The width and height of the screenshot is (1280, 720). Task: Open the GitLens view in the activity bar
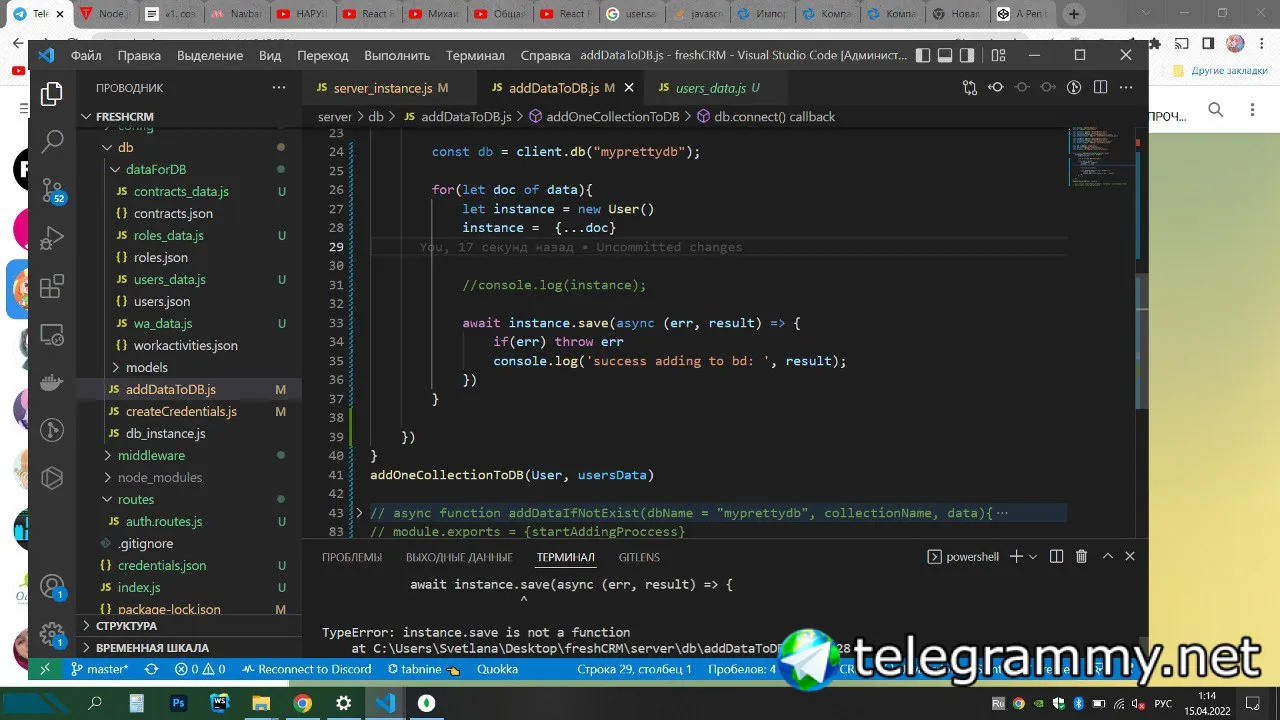pos(52,431)
